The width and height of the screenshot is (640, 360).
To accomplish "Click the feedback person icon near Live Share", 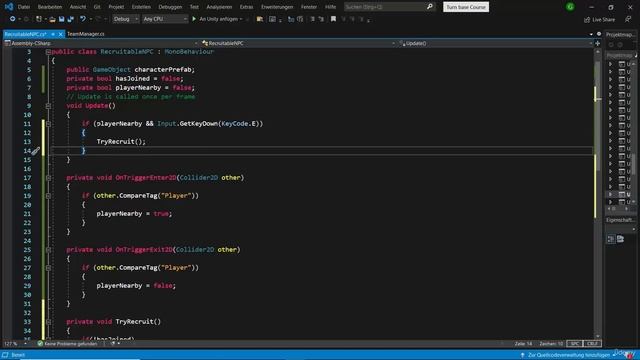I will (x=628, y=19).
